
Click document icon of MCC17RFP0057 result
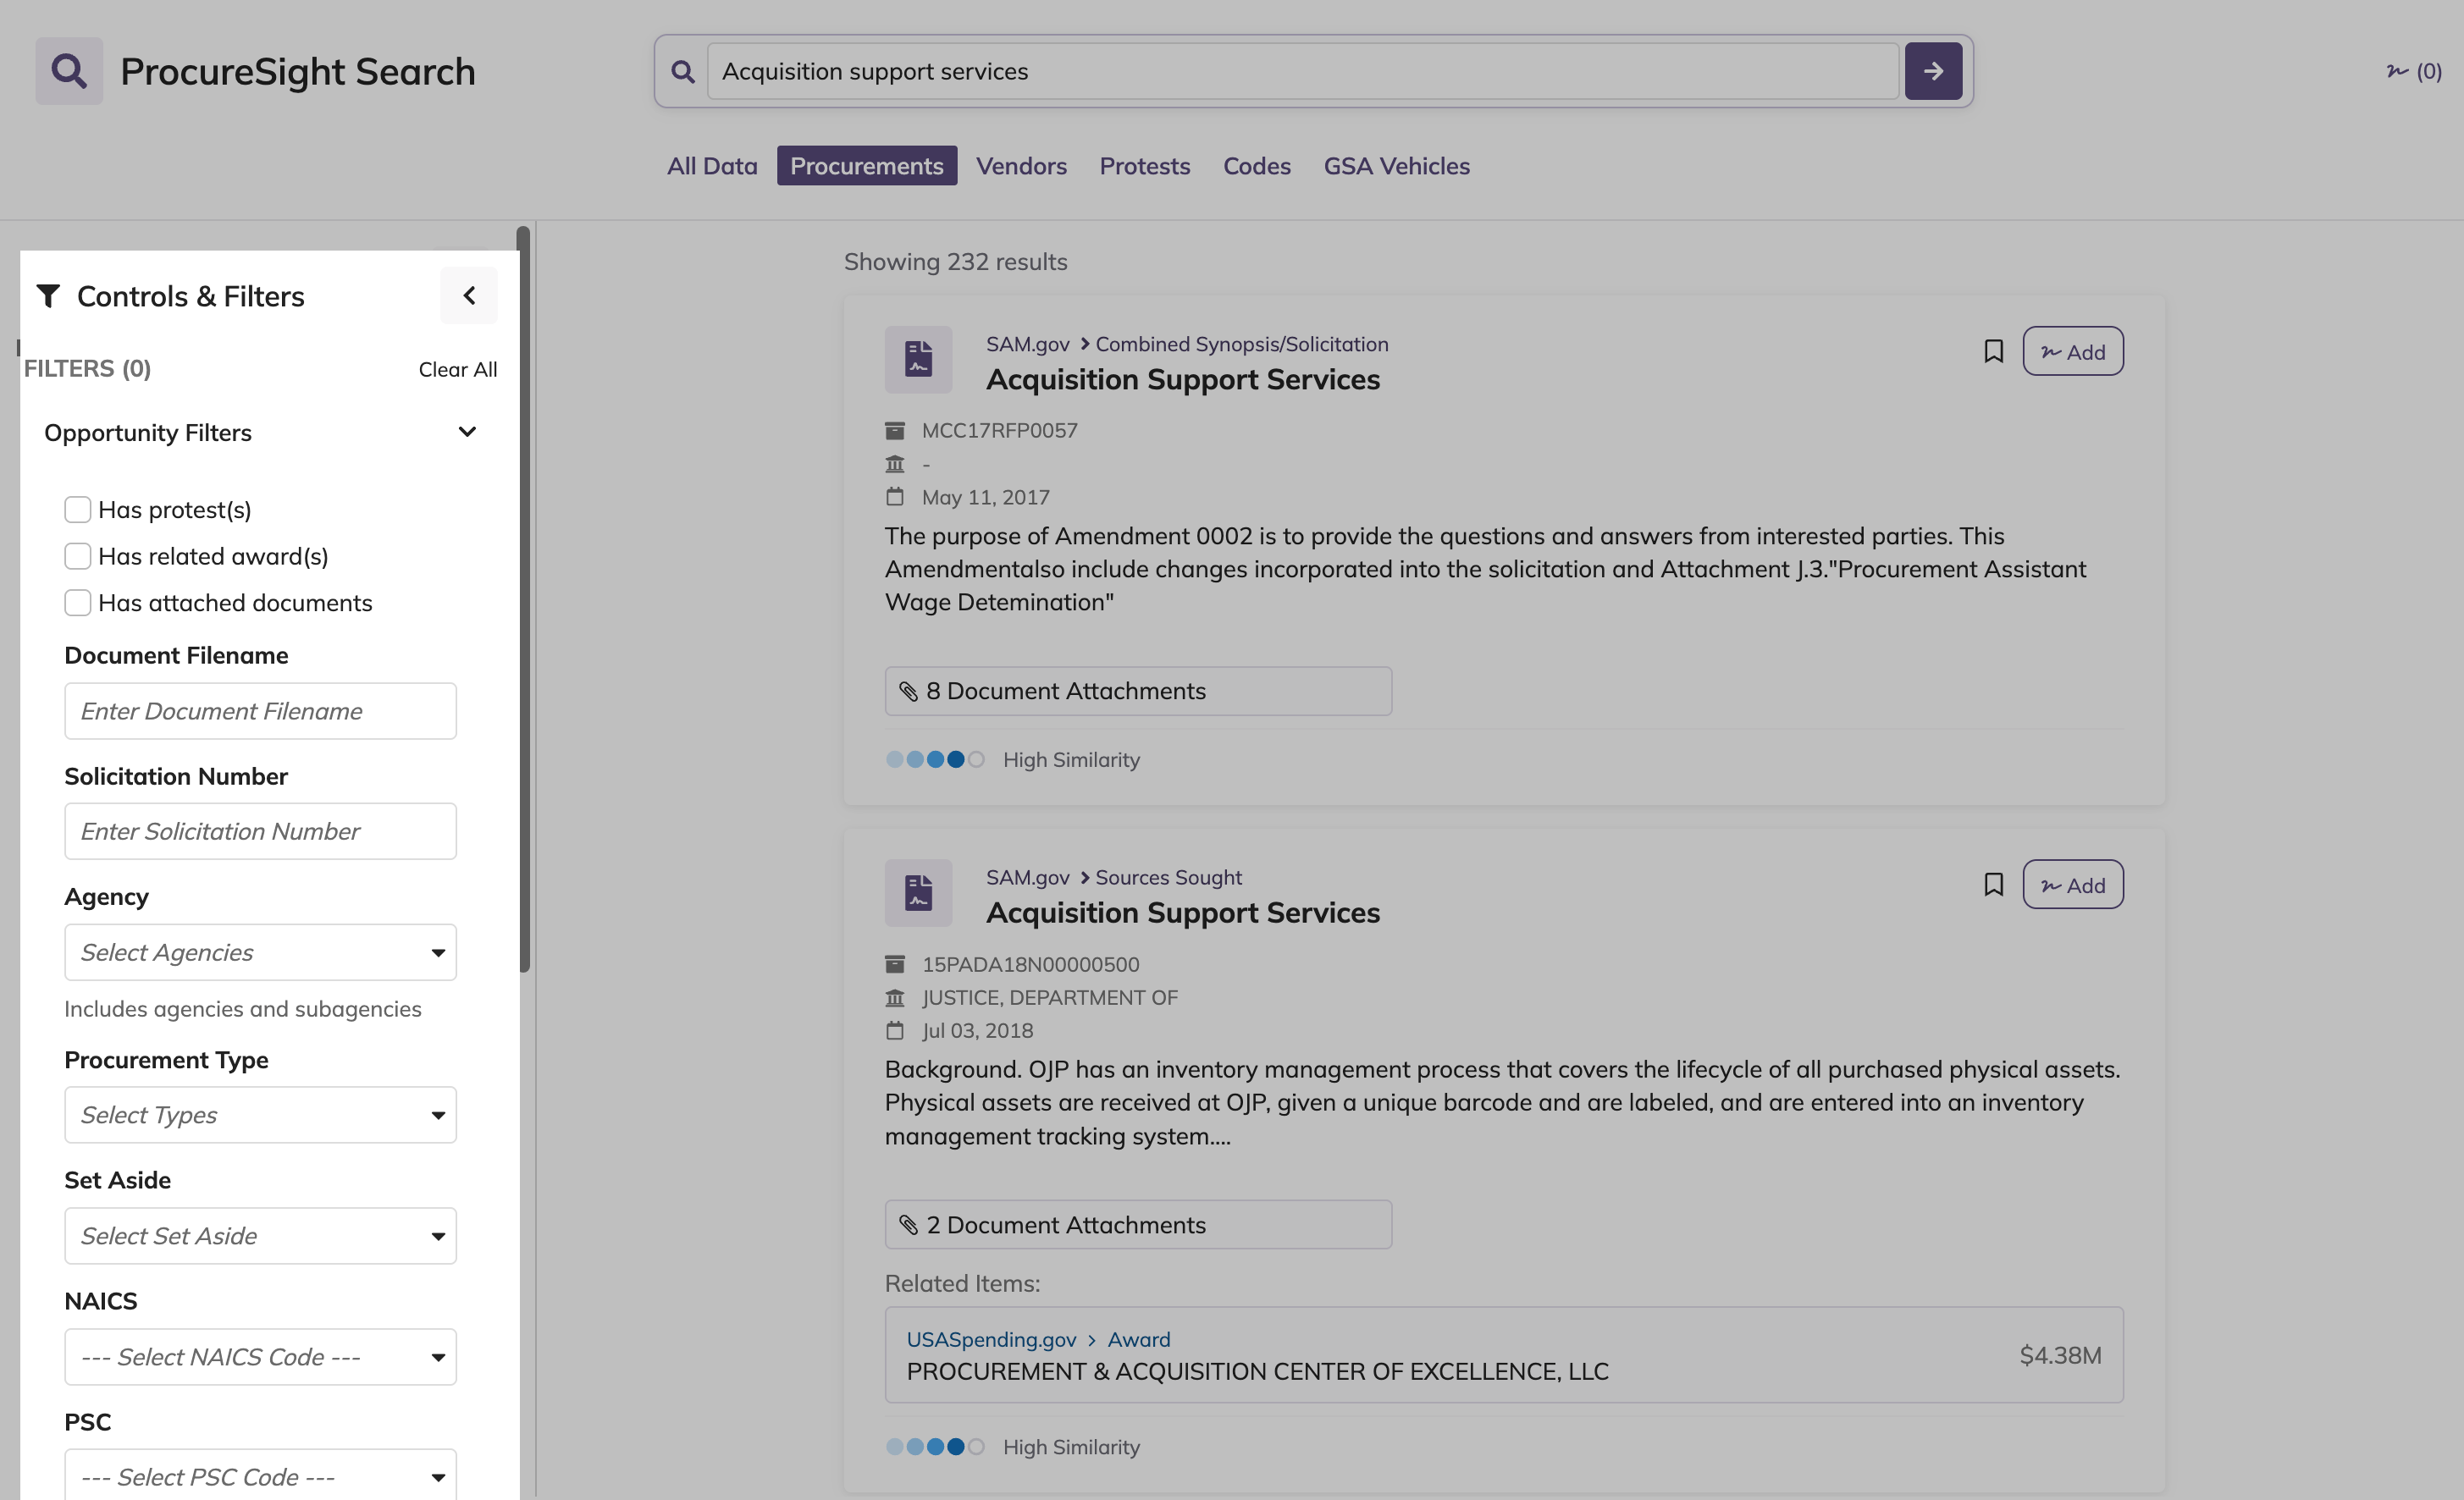918,359
